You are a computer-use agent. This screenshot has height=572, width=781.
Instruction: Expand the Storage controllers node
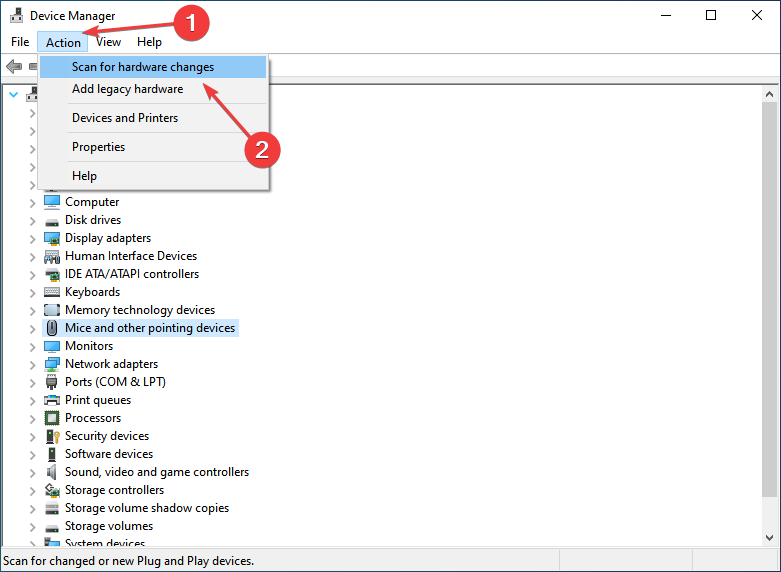coord(32,490)
